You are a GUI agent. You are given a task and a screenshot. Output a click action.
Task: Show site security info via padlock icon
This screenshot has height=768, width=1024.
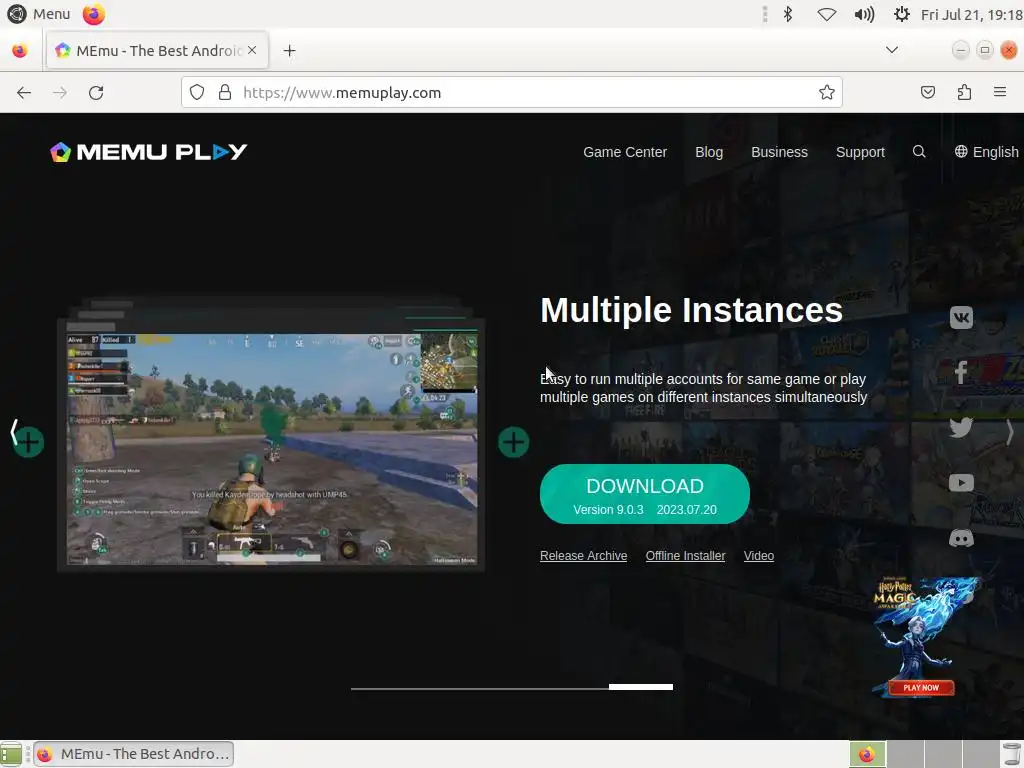point(225,93)
